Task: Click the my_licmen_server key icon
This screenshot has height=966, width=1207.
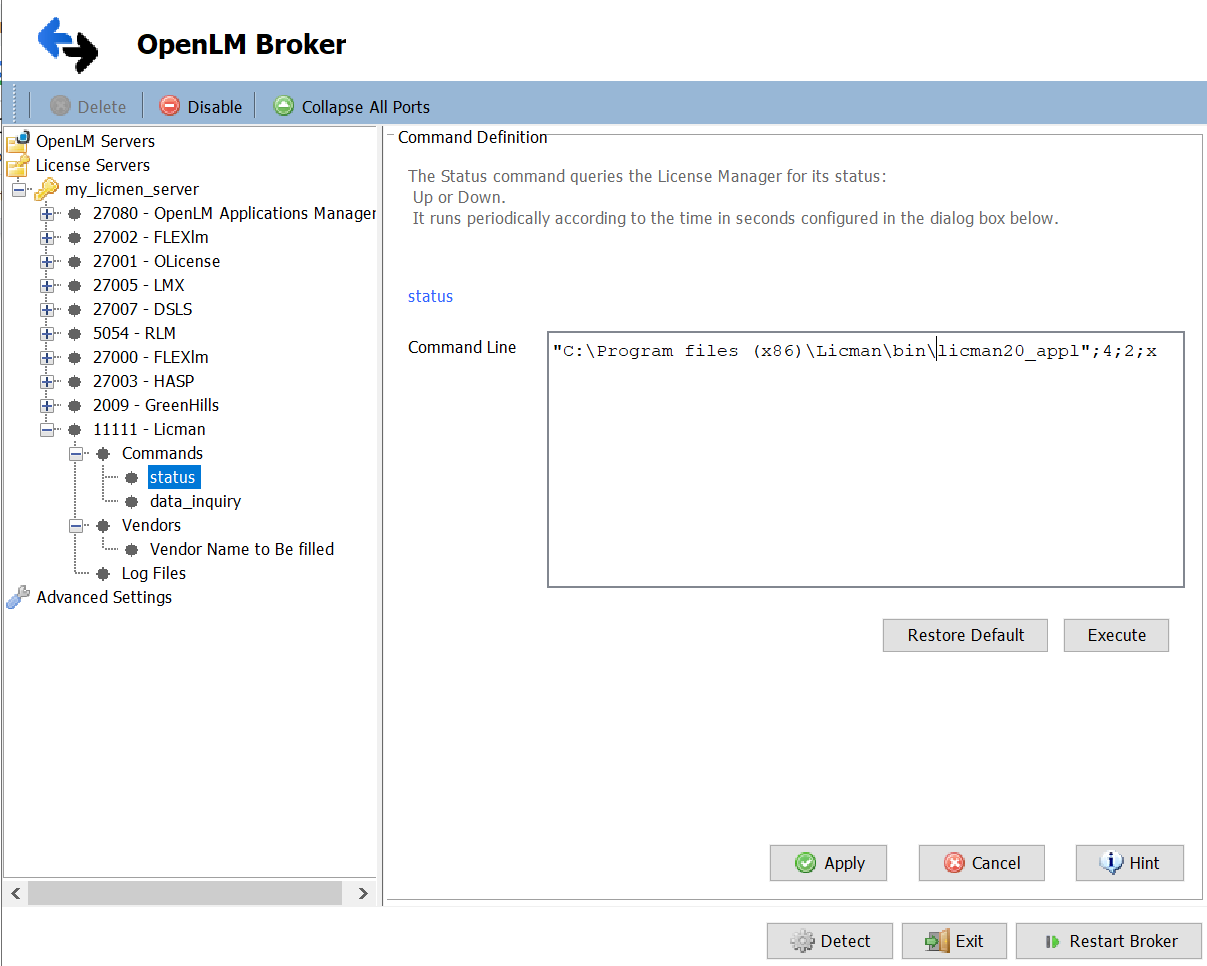Action: pos(46,190)
